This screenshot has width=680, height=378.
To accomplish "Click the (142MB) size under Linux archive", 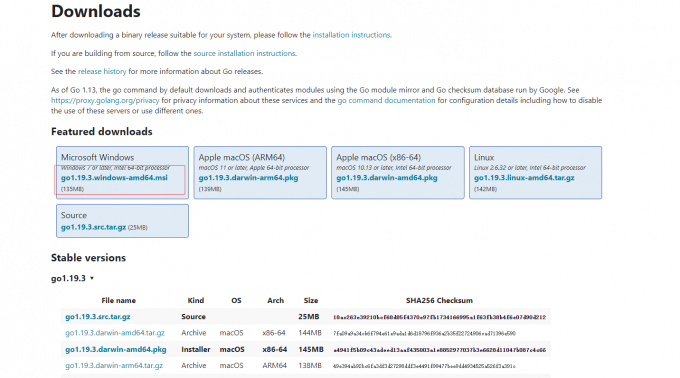I will click(x=486, y=189).
